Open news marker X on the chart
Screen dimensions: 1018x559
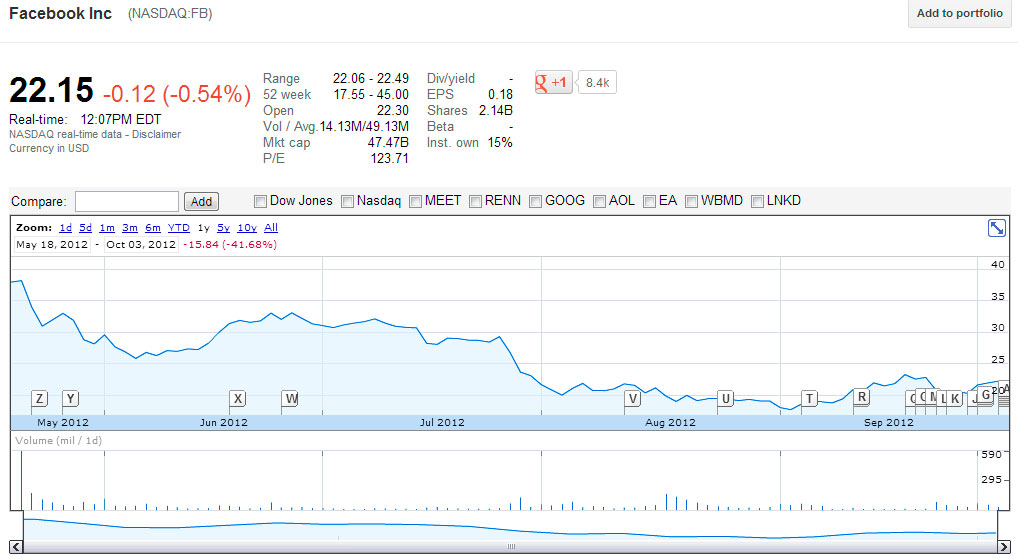tap(238, 399)
